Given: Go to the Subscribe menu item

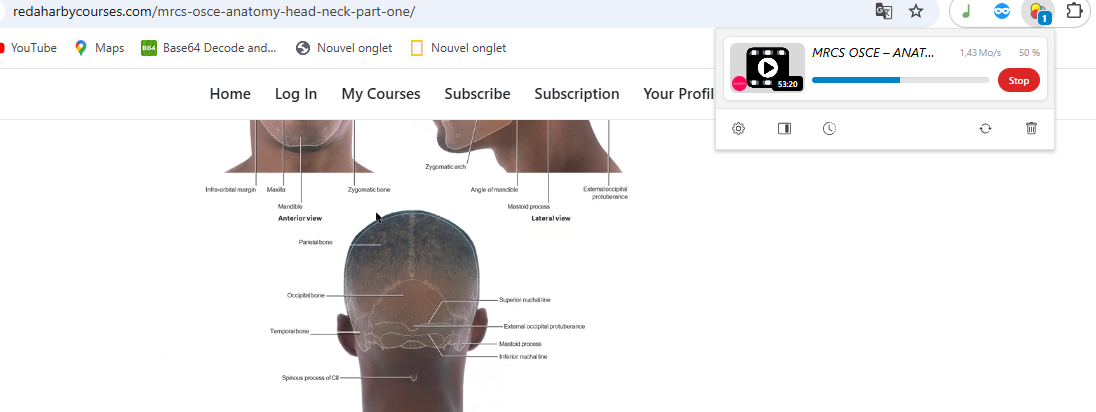Looking at the screenshot, I should click(477, 94).
